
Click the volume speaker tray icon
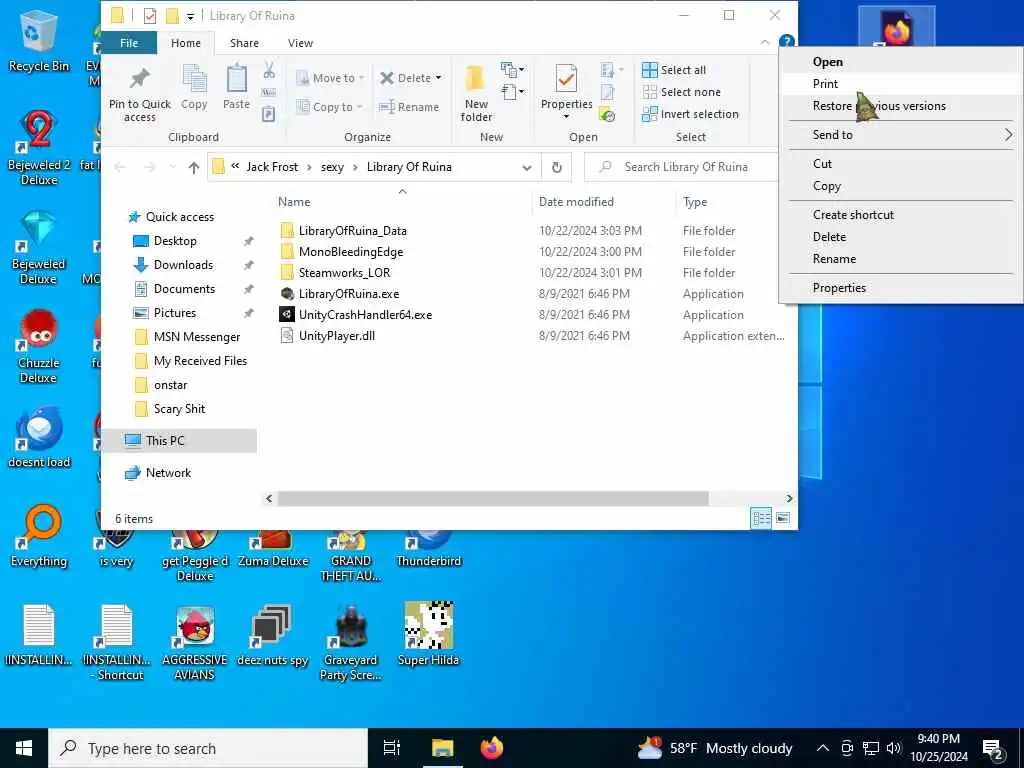pos(894,748)
